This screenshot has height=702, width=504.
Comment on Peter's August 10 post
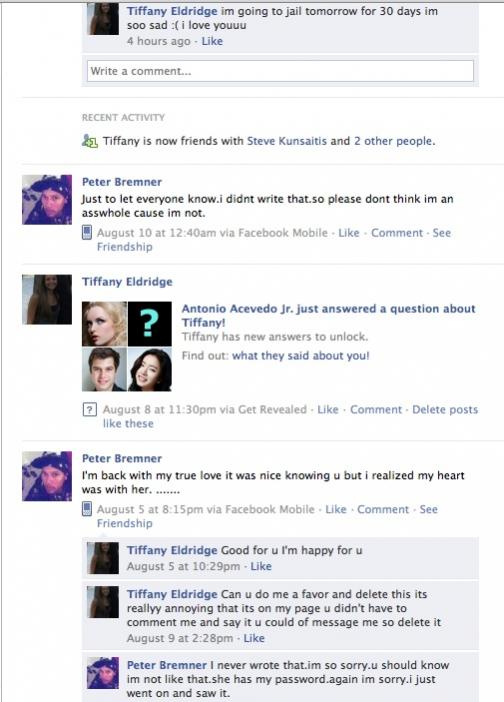[x=397, y=233]
